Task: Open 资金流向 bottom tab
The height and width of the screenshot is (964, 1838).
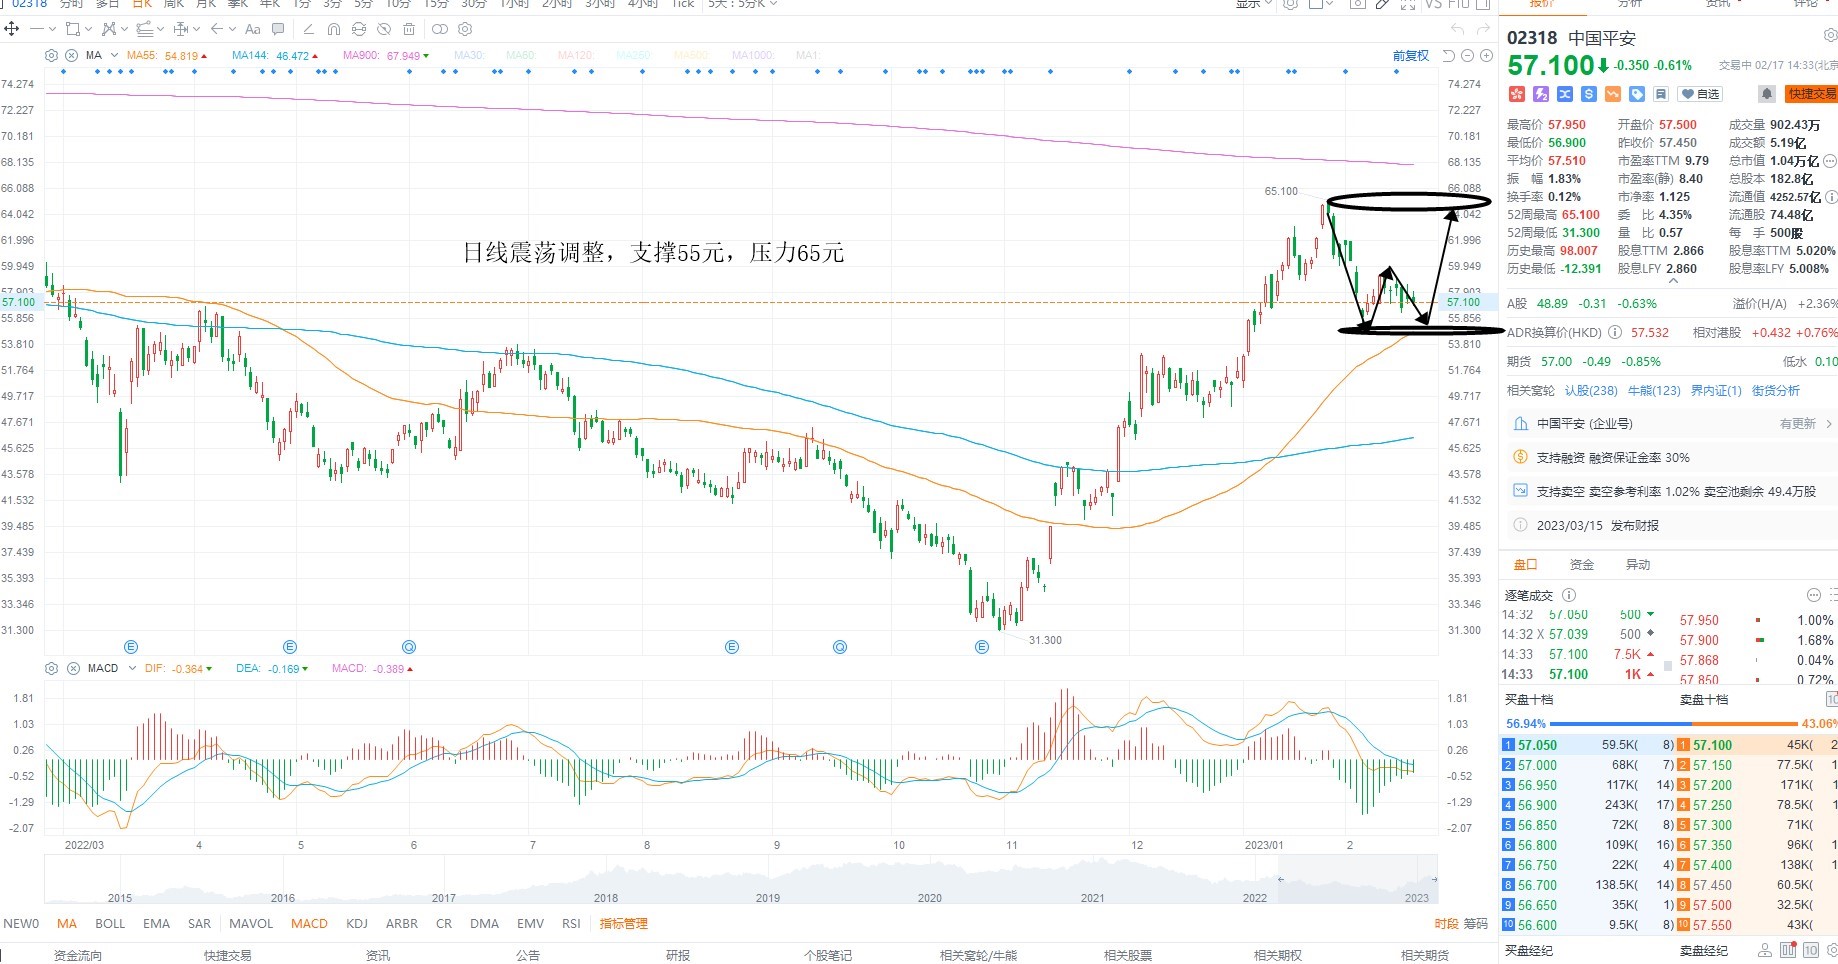Action: pos(78,955)
